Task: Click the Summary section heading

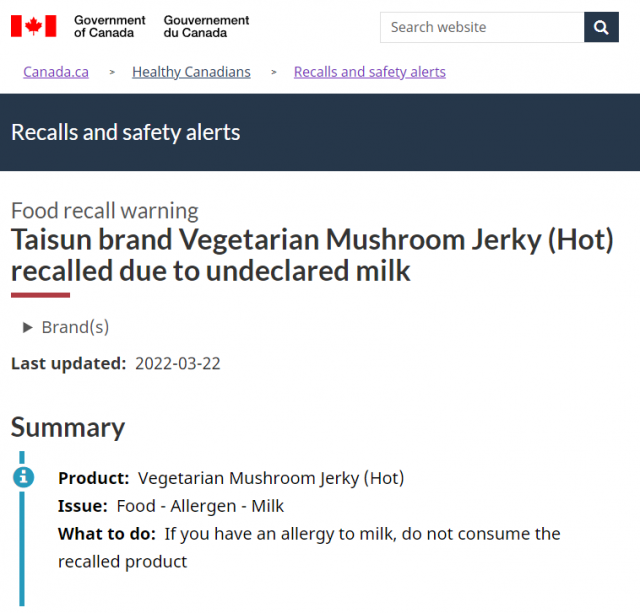Action: coord(68,428)
